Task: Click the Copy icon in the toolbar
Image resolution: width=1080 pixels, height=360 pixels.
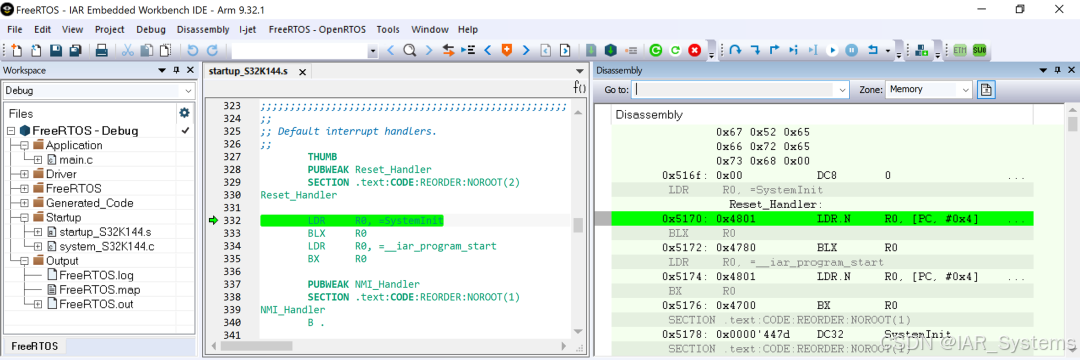Action: (147, 50)
